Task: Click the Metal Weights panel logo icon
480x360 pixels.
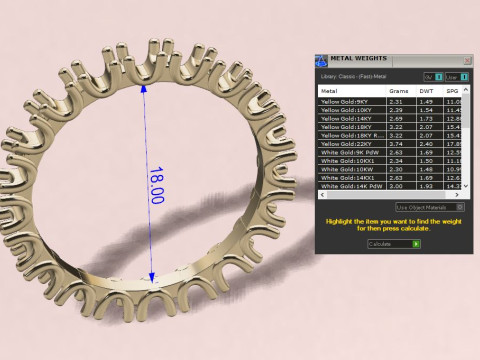Action: (321, 61)
